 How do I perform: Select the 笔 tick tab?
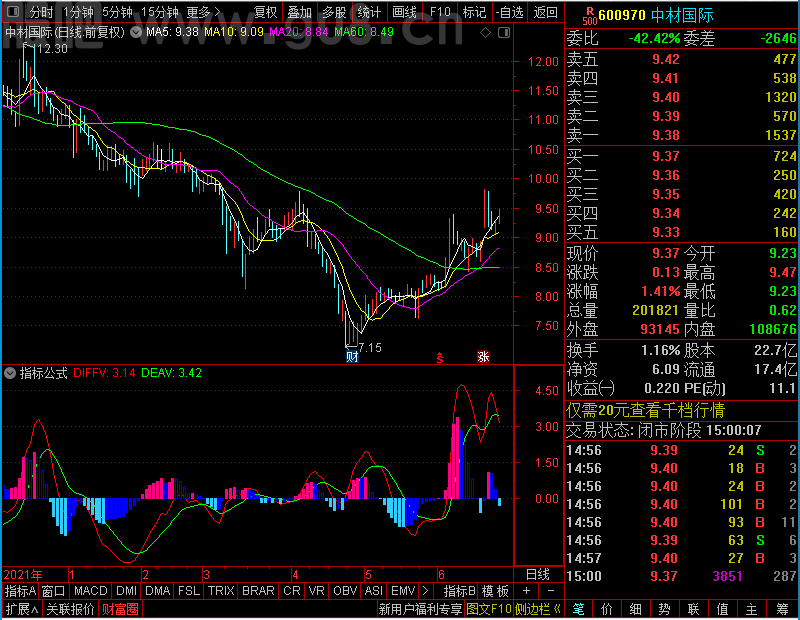(578, 609)
